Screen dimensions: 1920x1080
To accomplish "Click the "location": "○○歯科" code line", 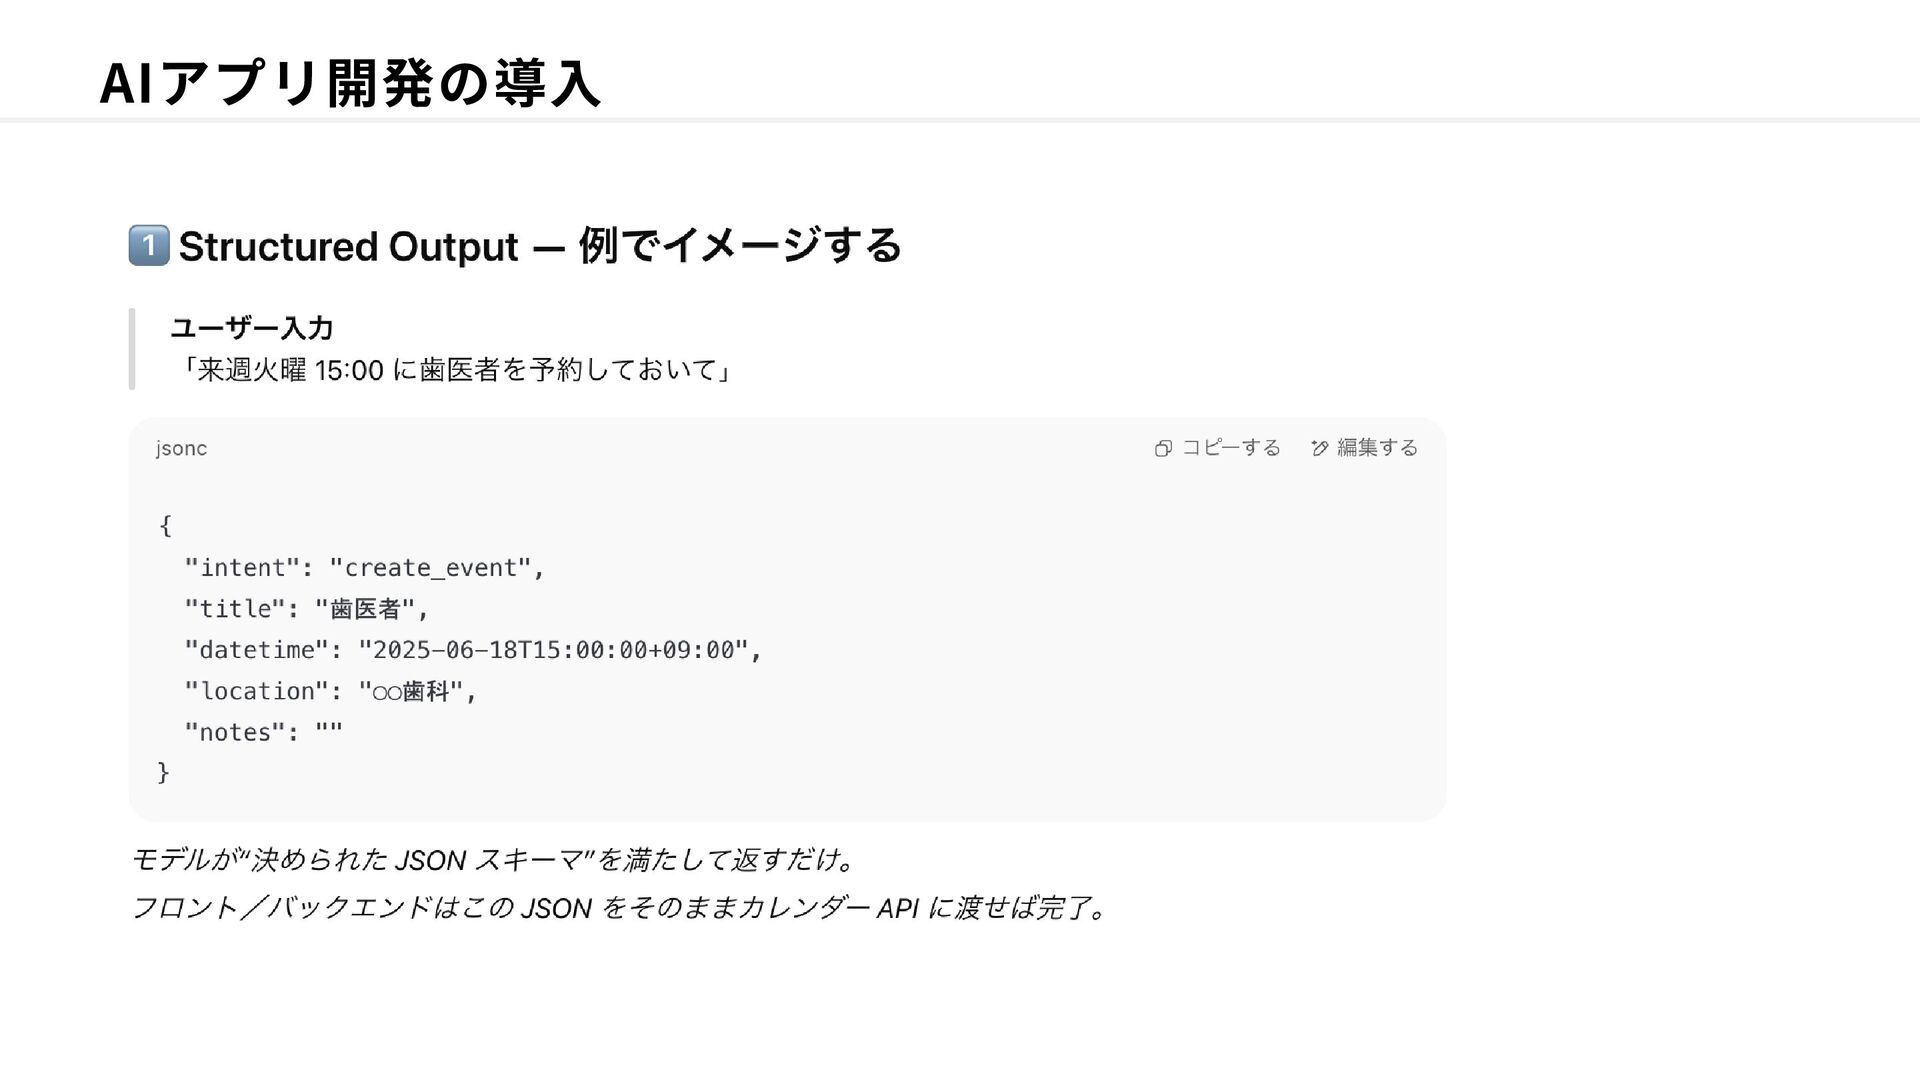I will [x=331, y=691].
